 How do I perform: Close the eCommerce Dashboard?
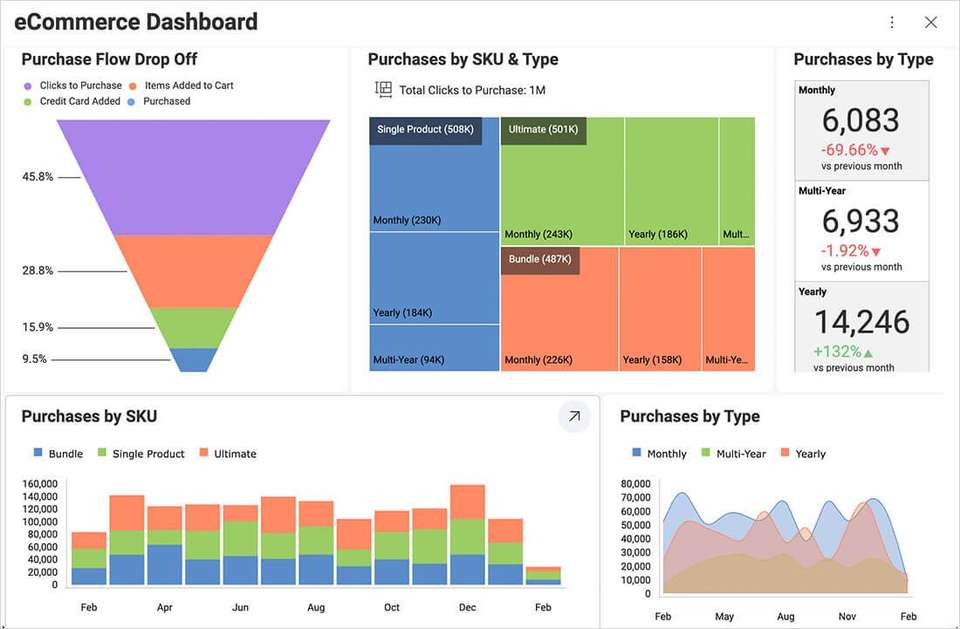coord(931,22)
